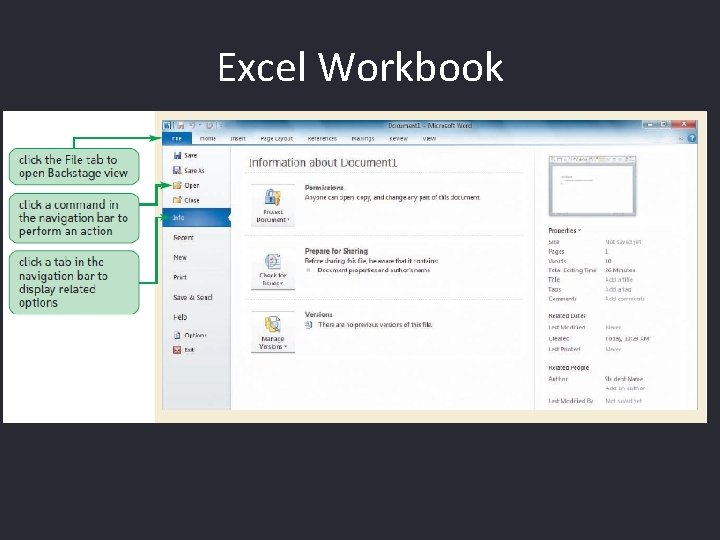Open the References ribbon tab

click(x=322, y=138)
